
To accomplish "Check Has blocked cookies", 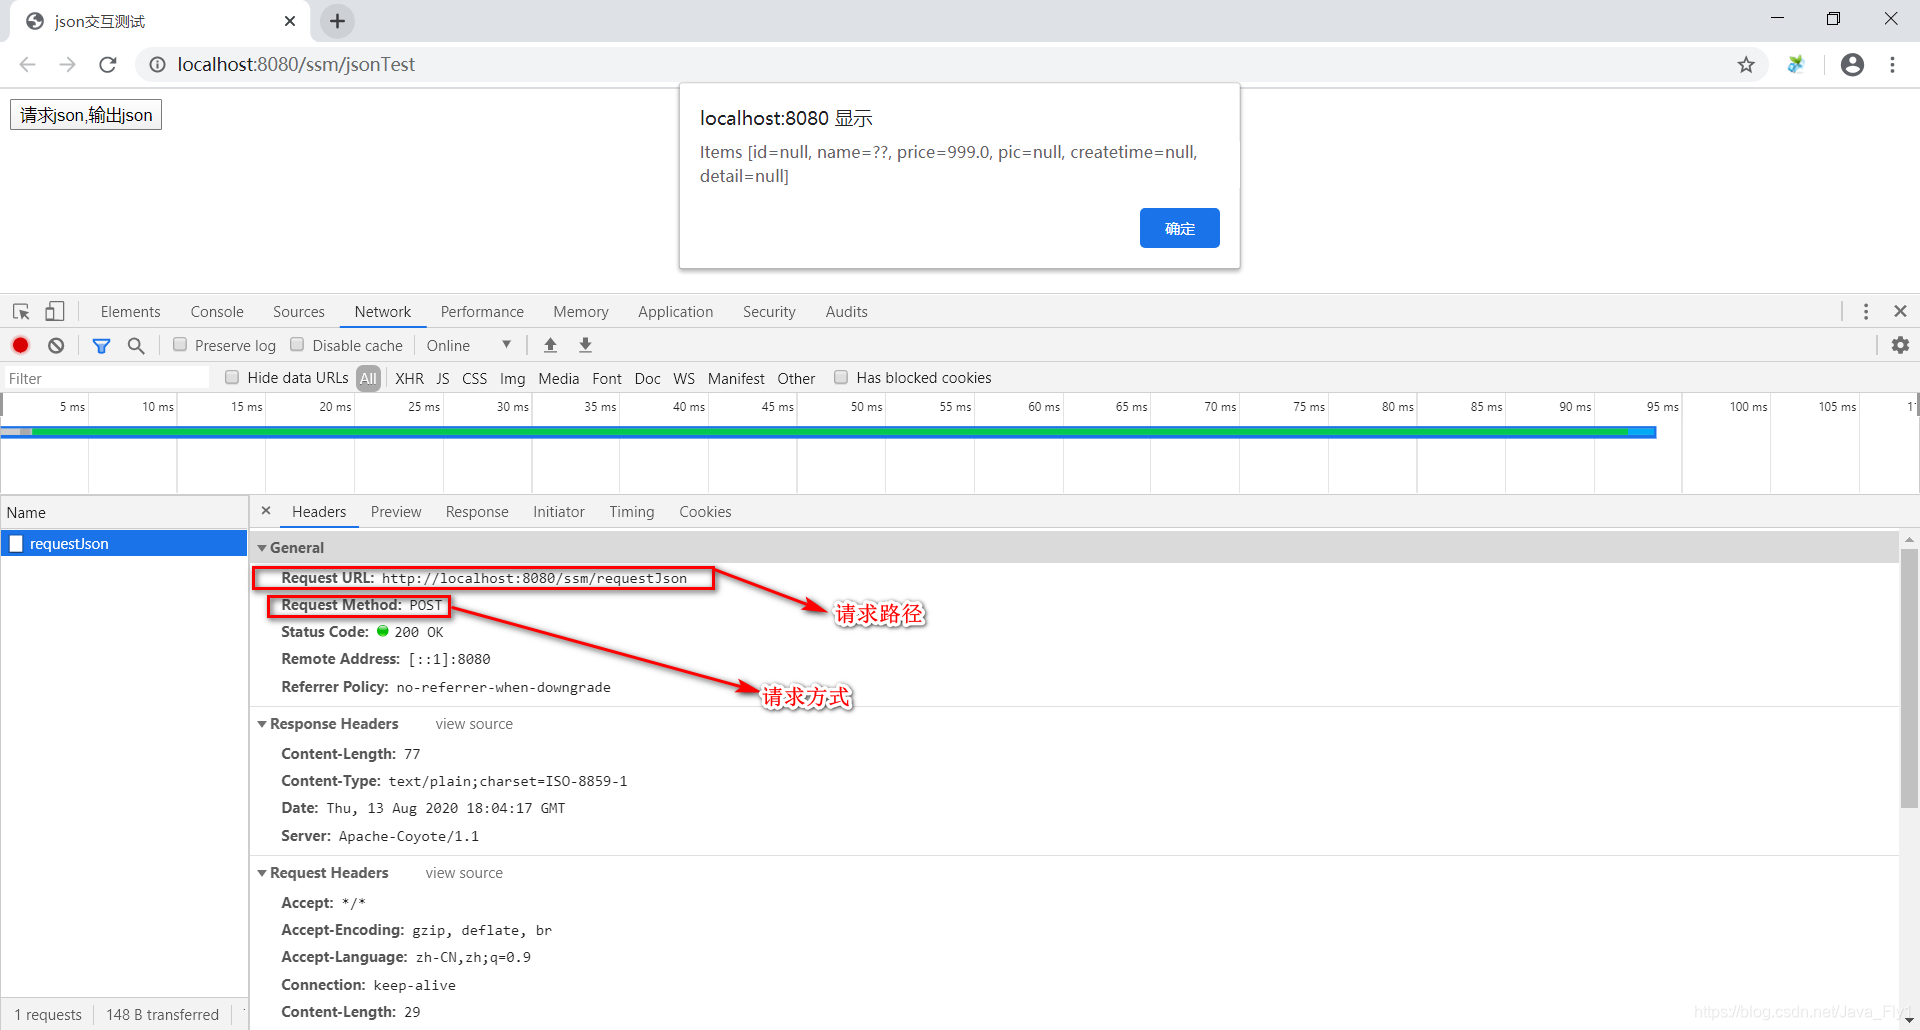I will click(841, 377).
